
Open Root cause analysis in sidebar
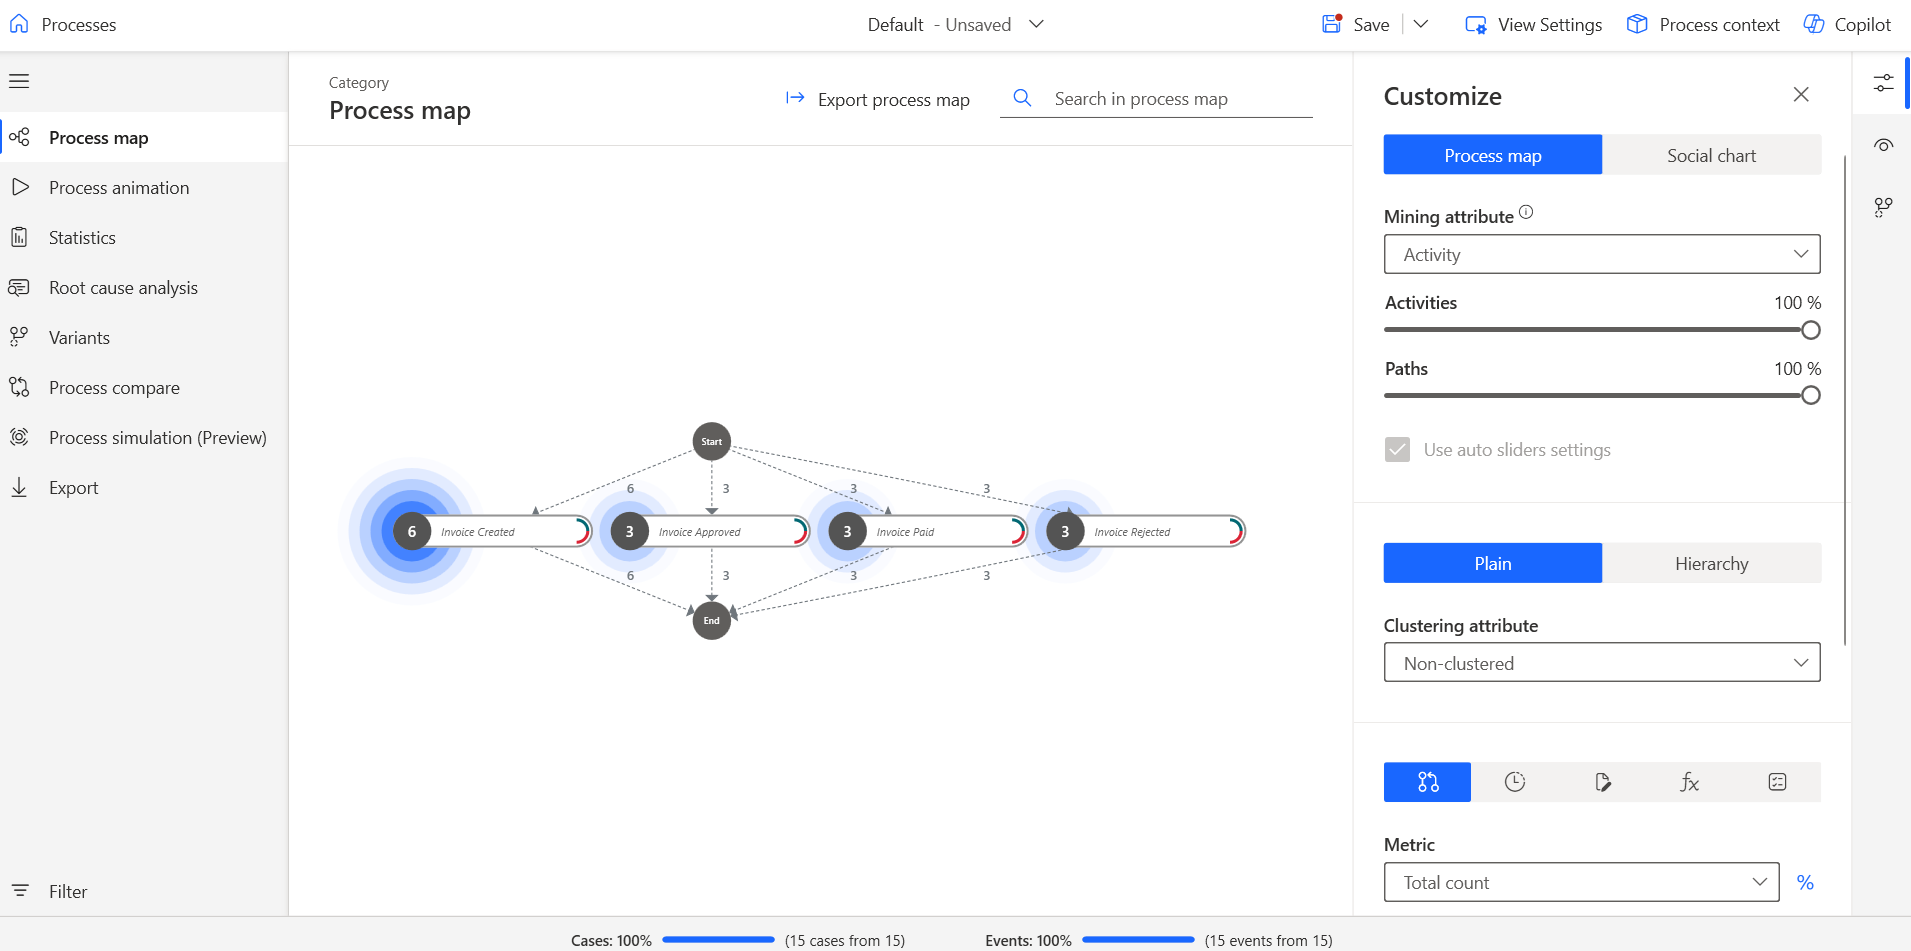[x=123, y=288]
